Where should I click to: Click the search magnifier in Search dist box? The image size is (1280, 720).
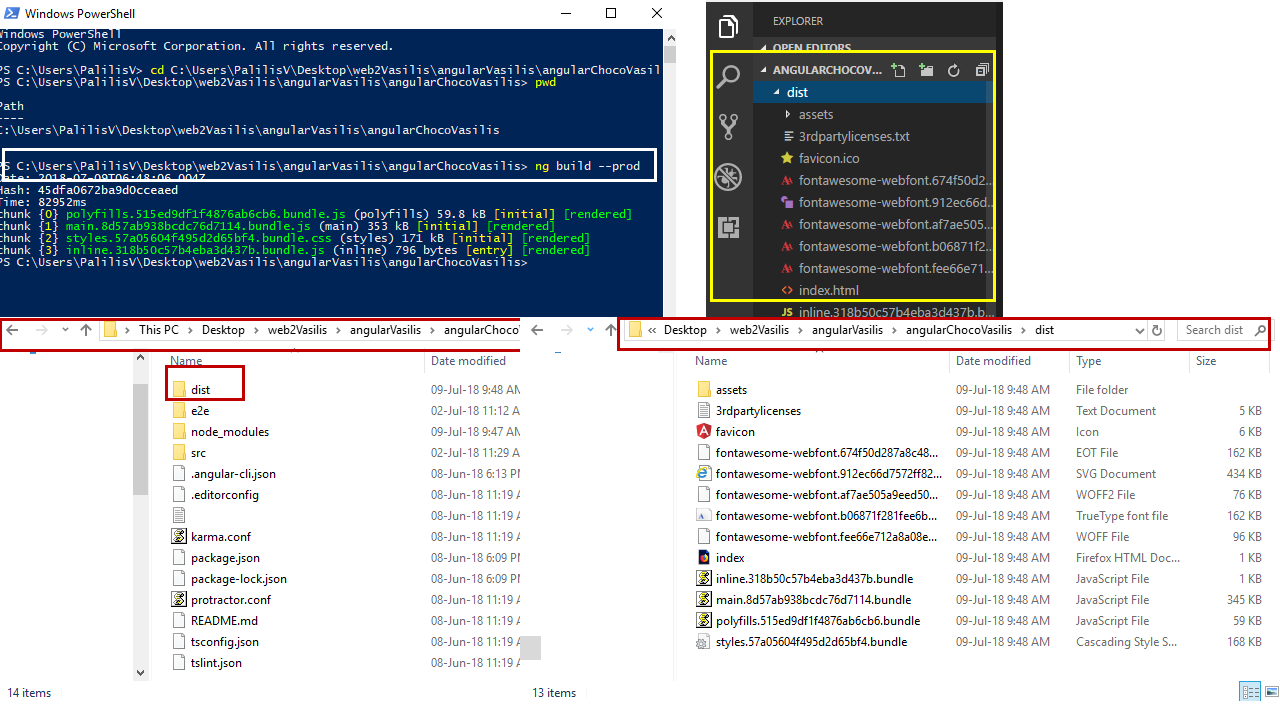pos(1260,330)
